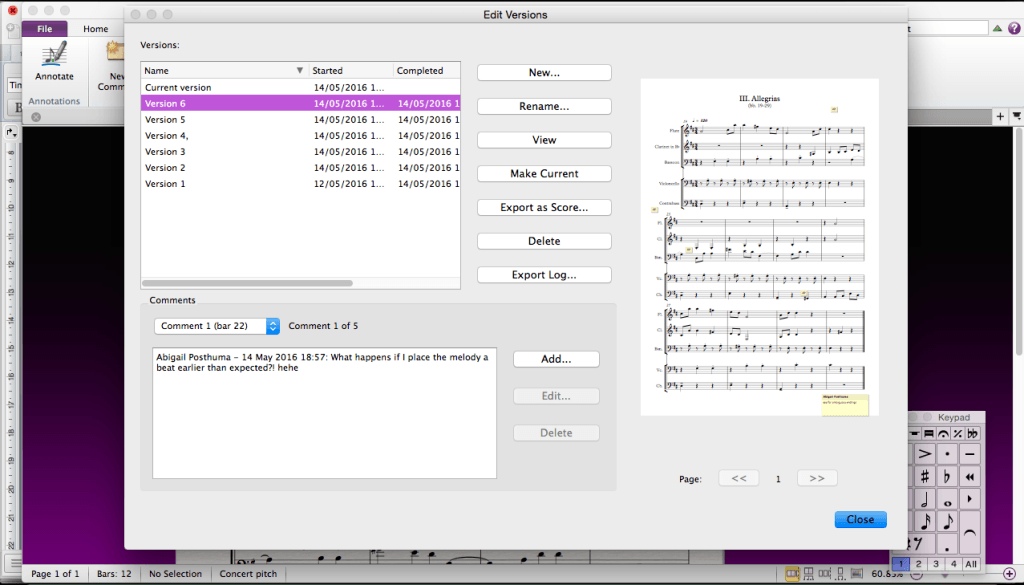Click the Delete version button
The width and height of the screenshot is (1024, 585).
point(544,241)
